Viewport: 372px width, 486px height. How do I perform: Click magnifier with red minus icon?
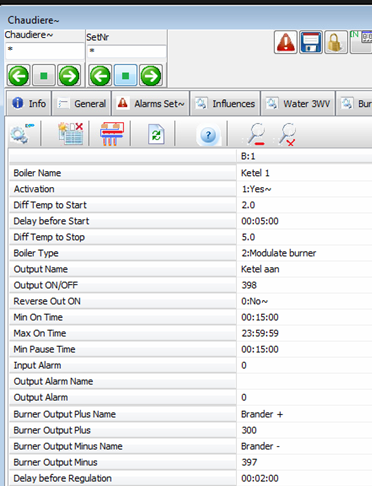click(x=256, y=134)
